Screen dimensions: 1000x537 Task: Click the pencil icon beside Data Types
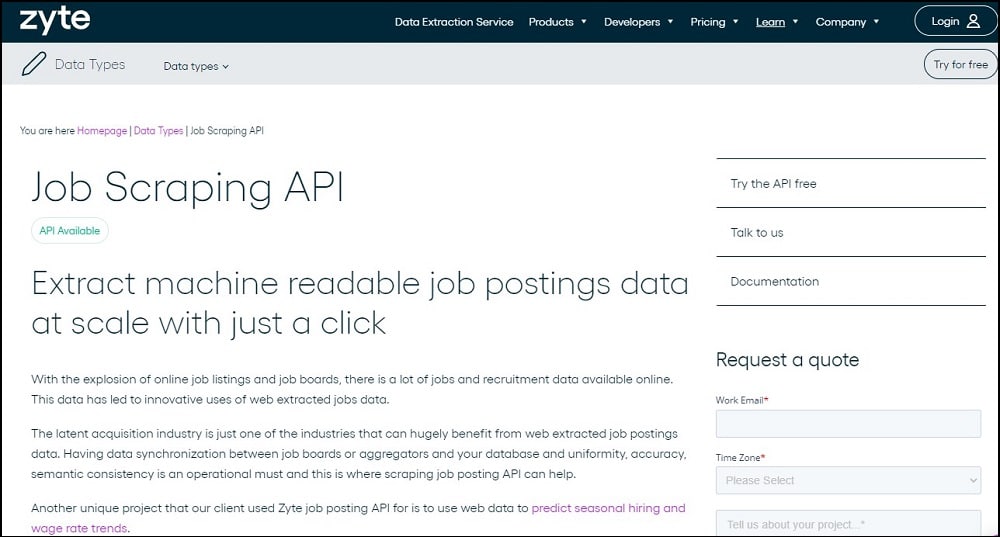(x=34, y=64)
